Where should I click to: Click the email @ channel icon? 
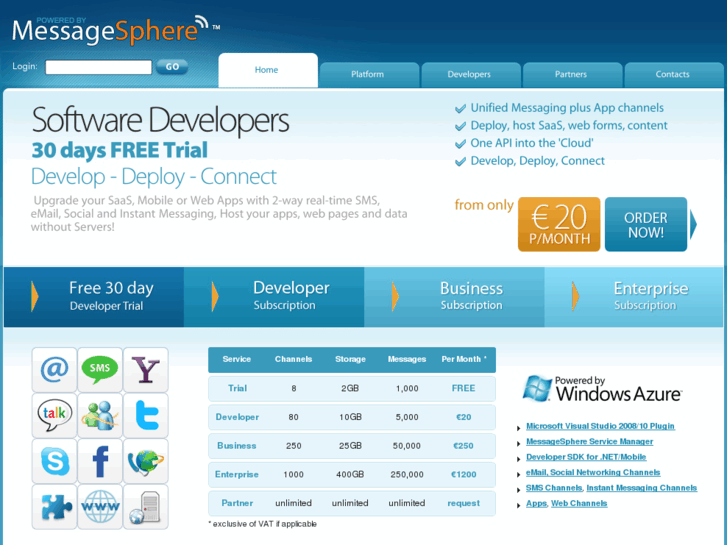(54, 370)
